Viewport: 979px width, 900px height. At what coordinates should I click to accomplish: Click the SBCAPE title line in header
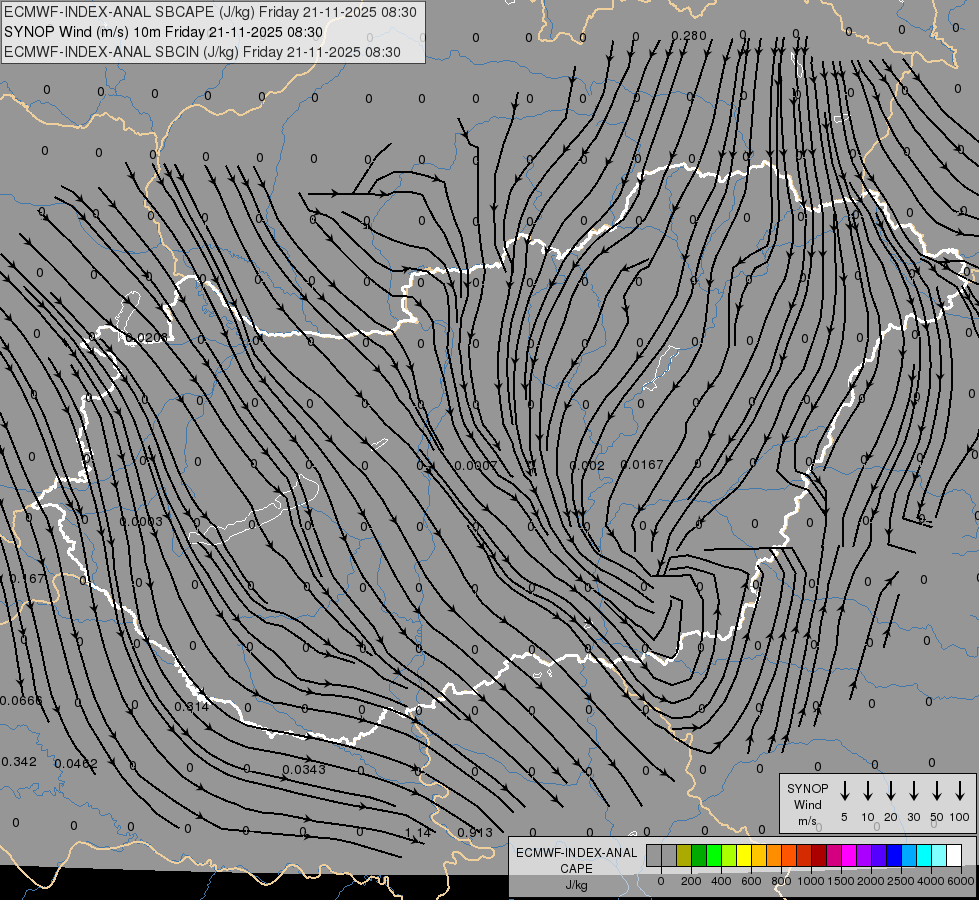click(210, 12)
